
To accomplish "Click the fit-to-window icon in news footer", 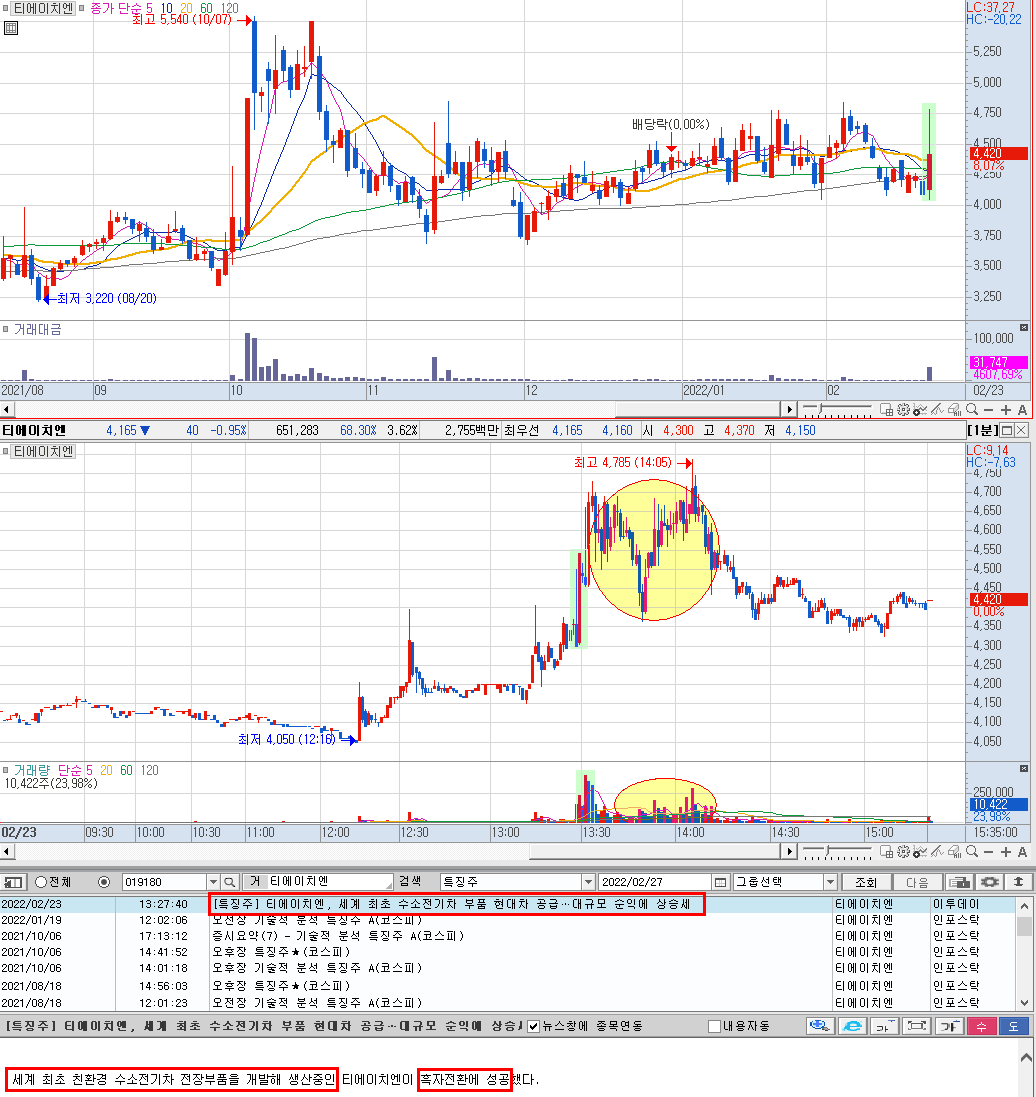I will 916,1026.
